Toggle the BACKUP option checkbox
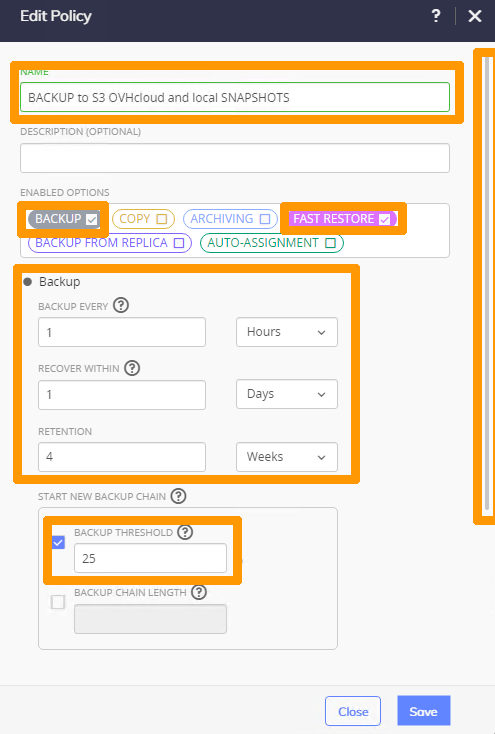Viewport: 495px width, 734px height. tap(92, 219)
